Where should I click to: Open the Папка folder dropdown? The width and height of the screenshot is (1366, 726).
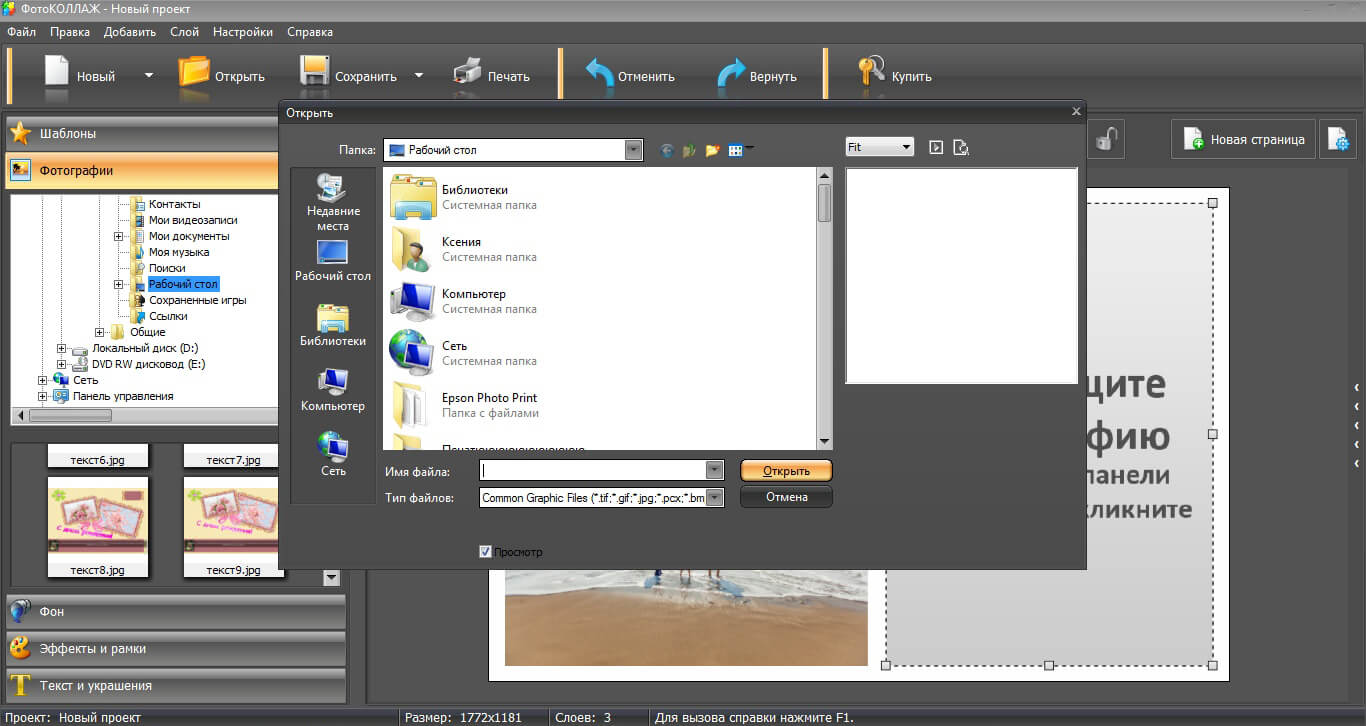click(633, 150)
